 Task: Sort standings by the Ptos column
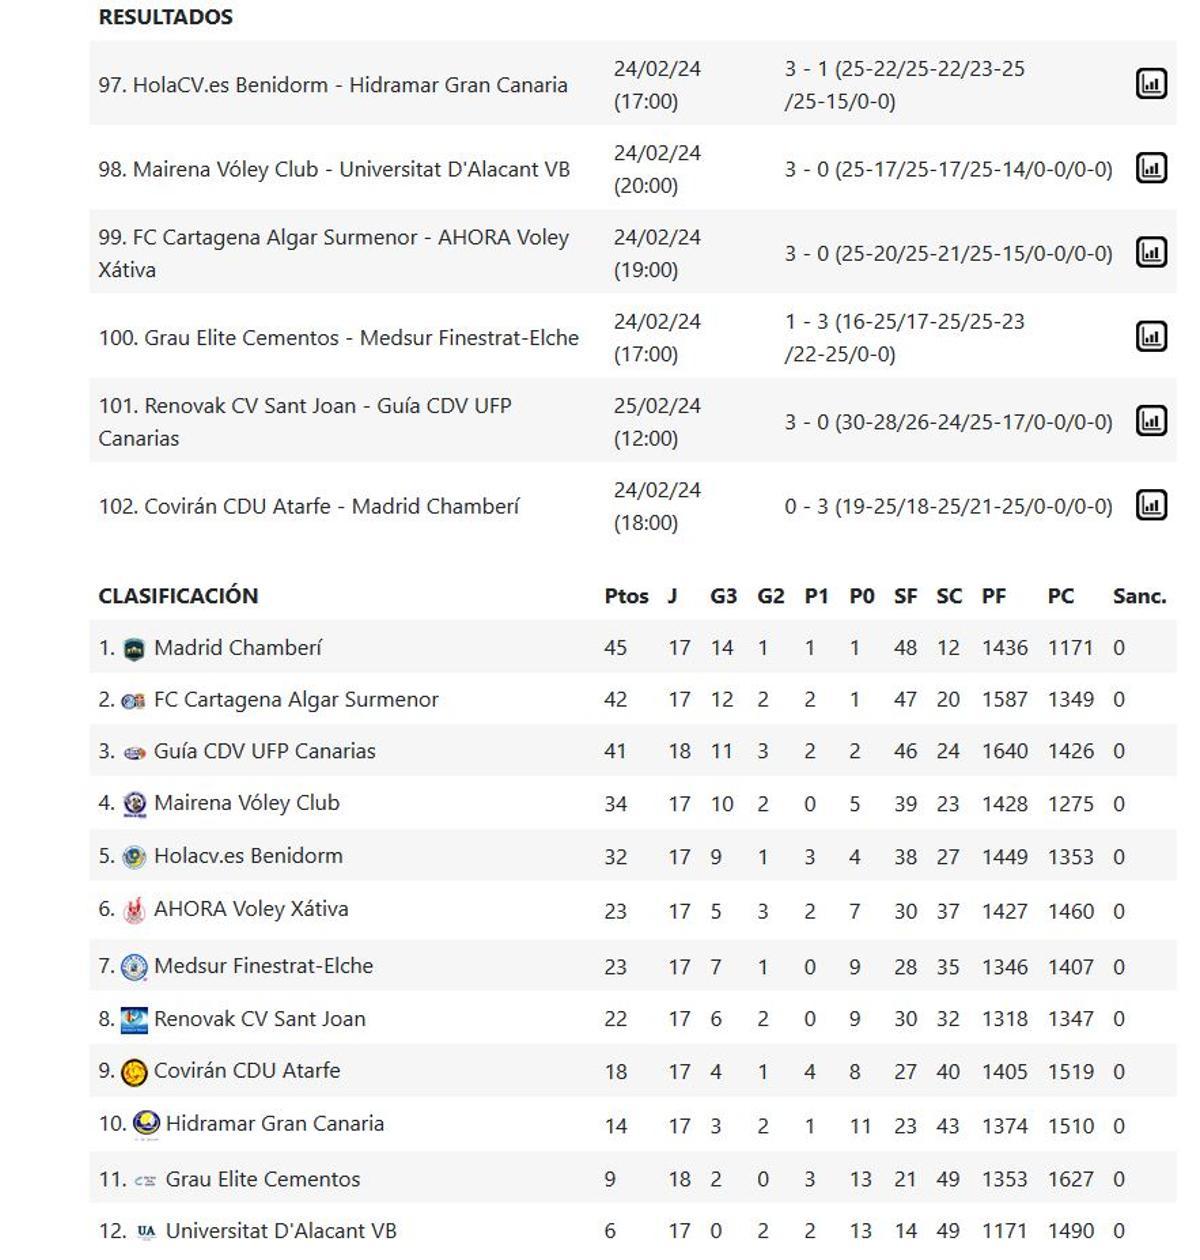625,595
